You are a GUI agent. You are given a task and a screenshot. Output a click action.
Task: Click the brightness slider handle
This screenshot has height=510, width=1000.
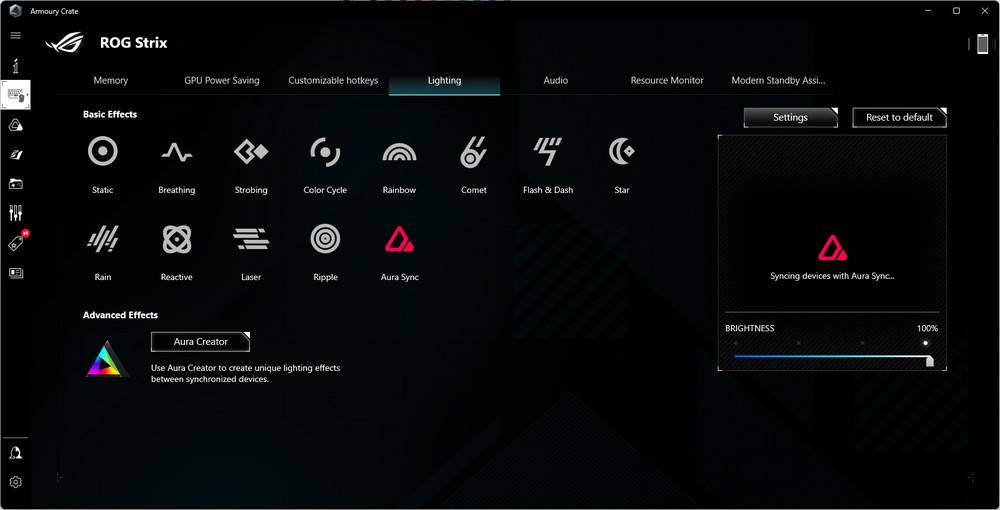(x=929, y=360)
